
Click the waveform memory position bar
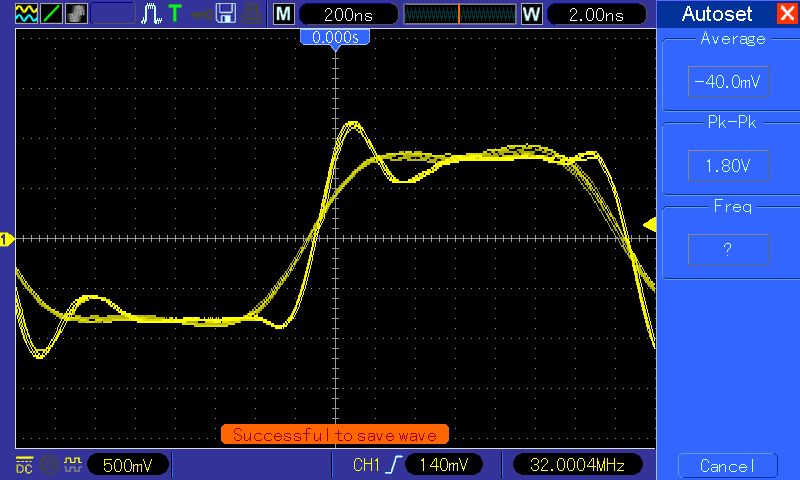point(460,14)
